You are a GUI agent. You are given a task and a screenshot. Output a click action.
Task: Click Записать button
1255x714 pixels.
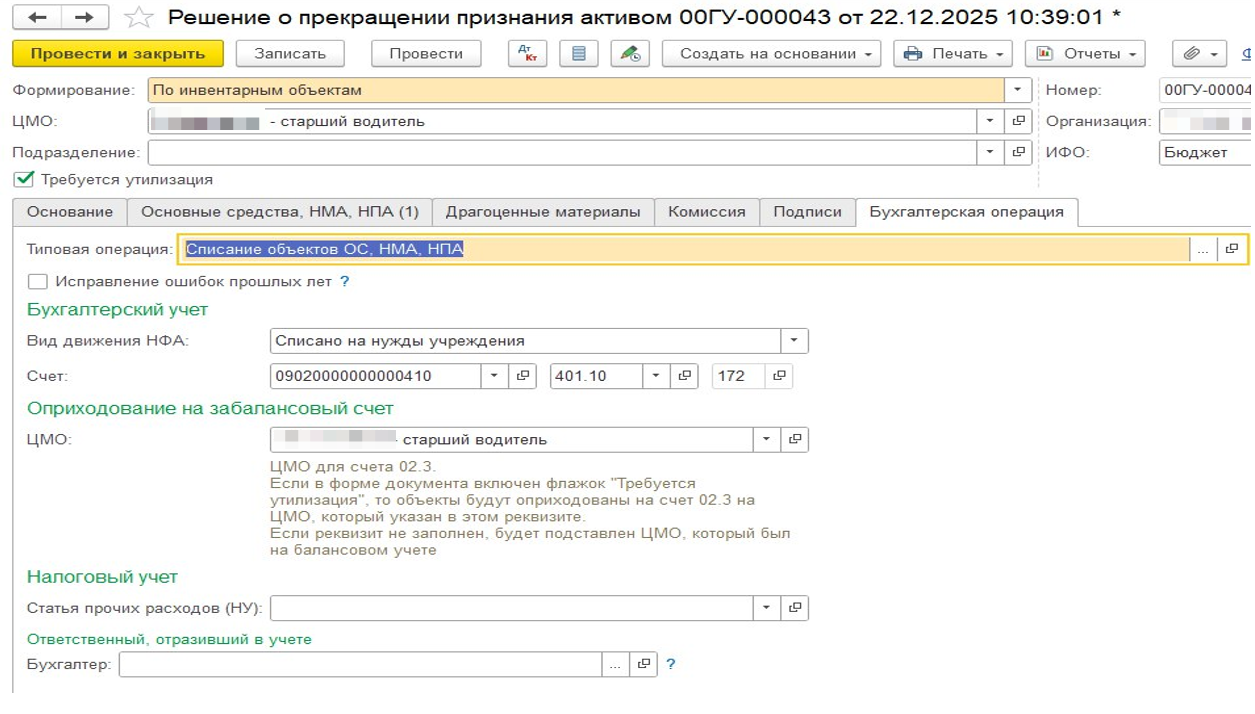(290, 54)
